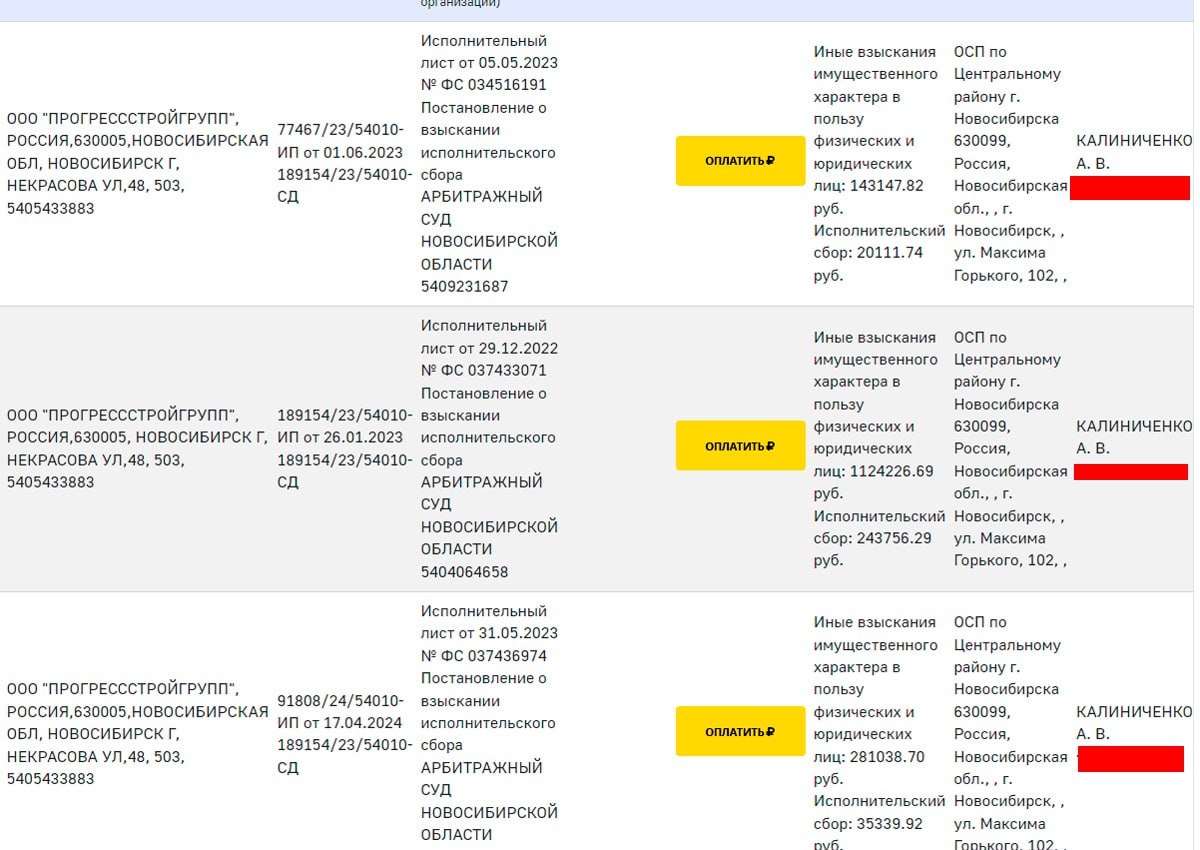
Task: Select debtor text in 26.01.2023 proceeding row
Action: tap(138, 448)
